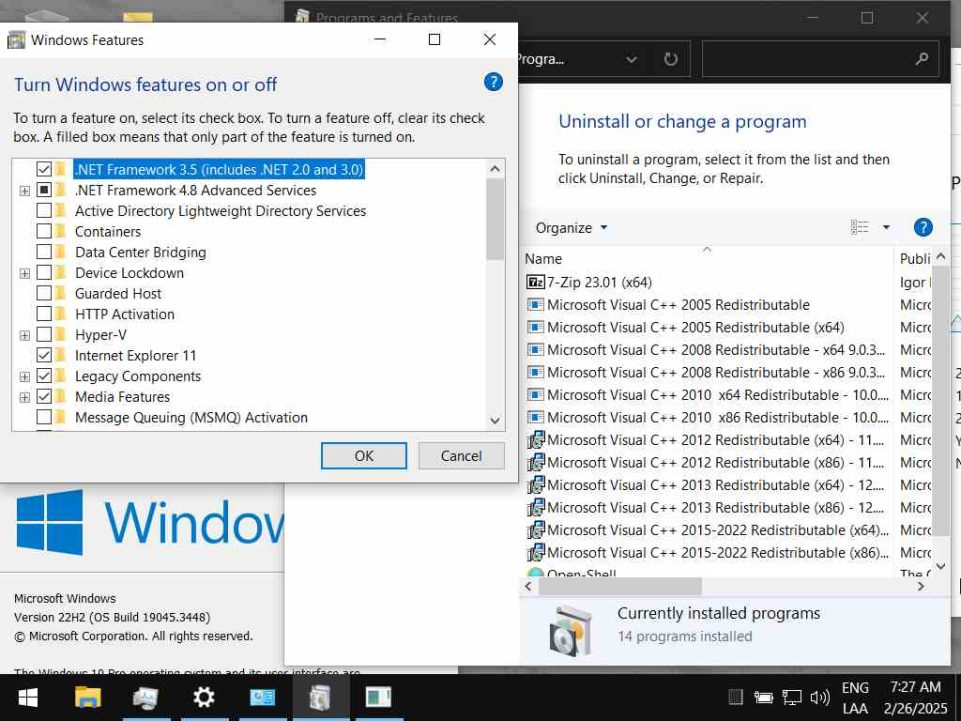961x721 pixels.
Task: Open Settings gear on the taskbar
Action: tap(203, 697)
